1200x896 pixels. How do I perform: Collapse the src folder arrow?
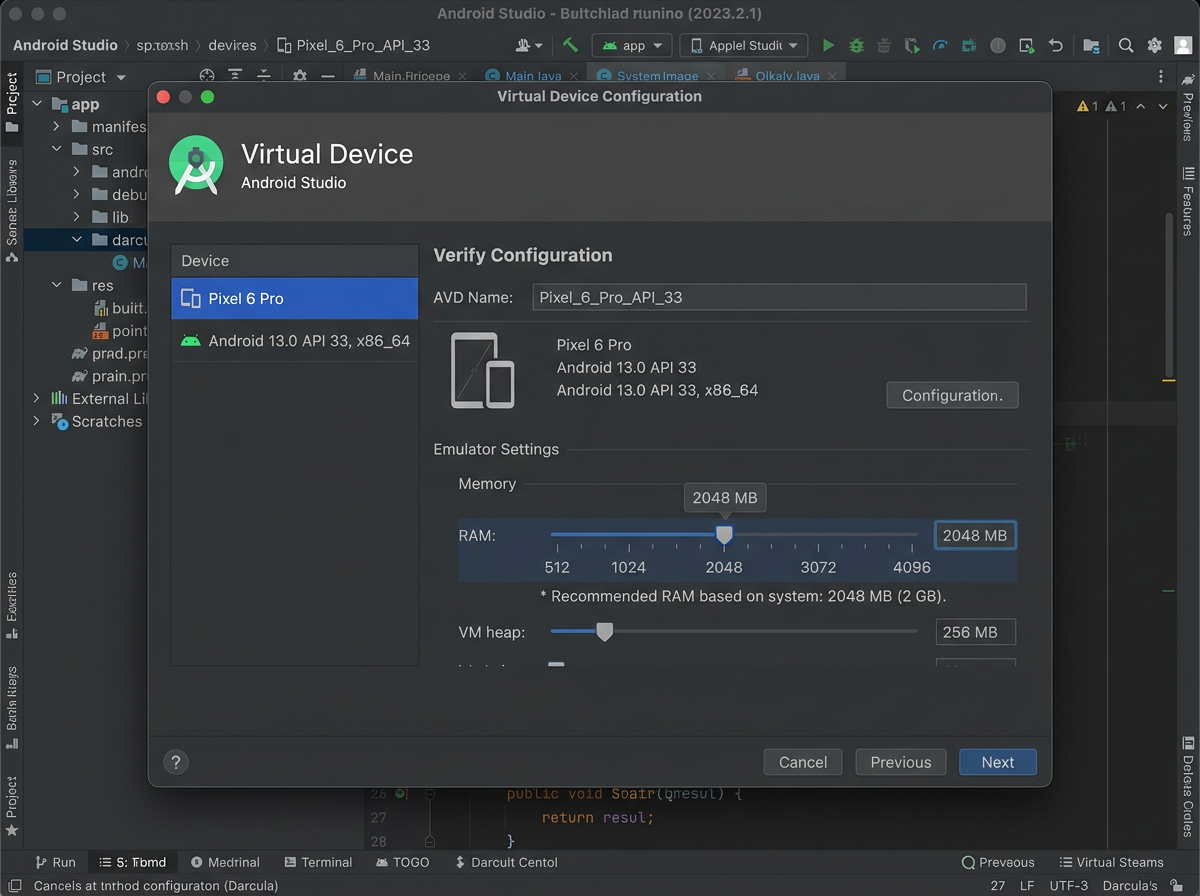[x=57, y=149]
